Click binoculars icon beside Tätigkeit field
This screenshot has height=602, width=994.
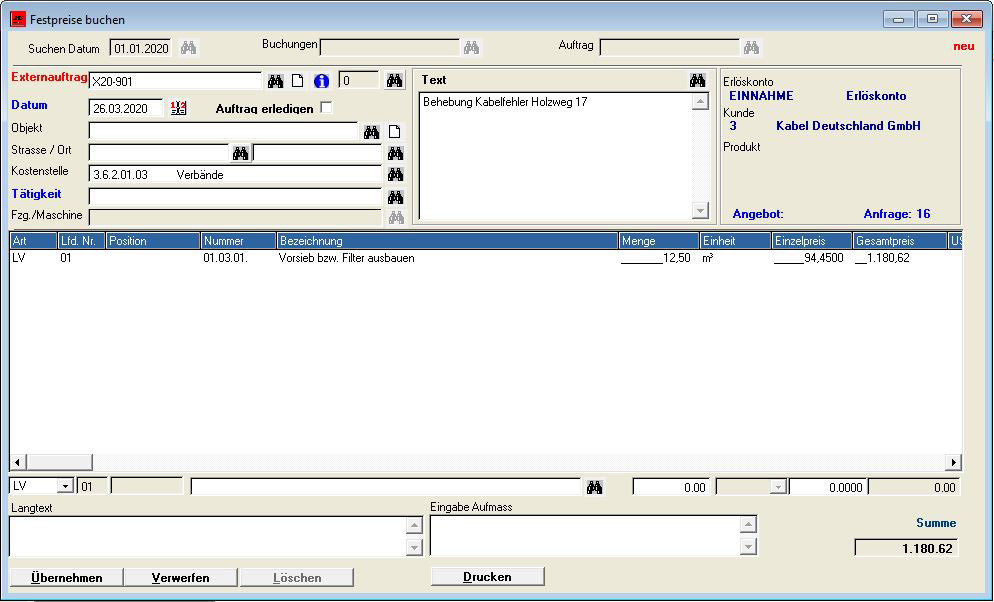[x=395, y=197]
